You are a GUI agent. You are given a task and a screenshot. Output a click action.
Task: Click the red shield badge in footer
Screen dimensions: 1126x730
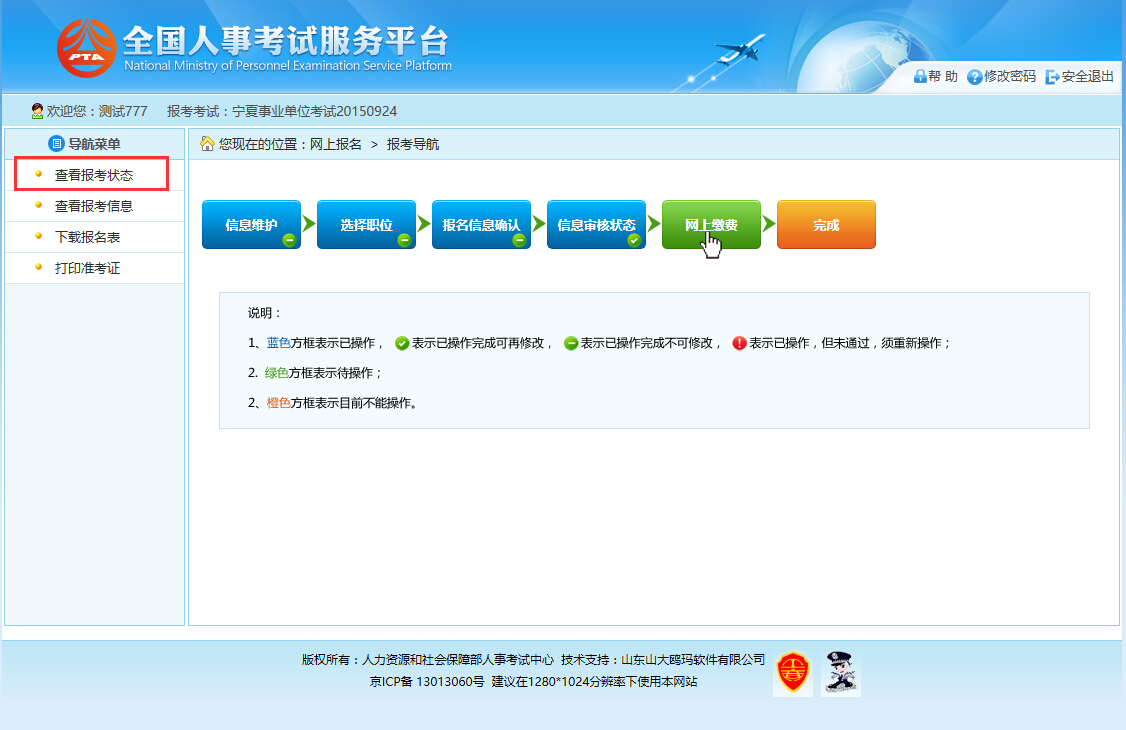(793, 673)
